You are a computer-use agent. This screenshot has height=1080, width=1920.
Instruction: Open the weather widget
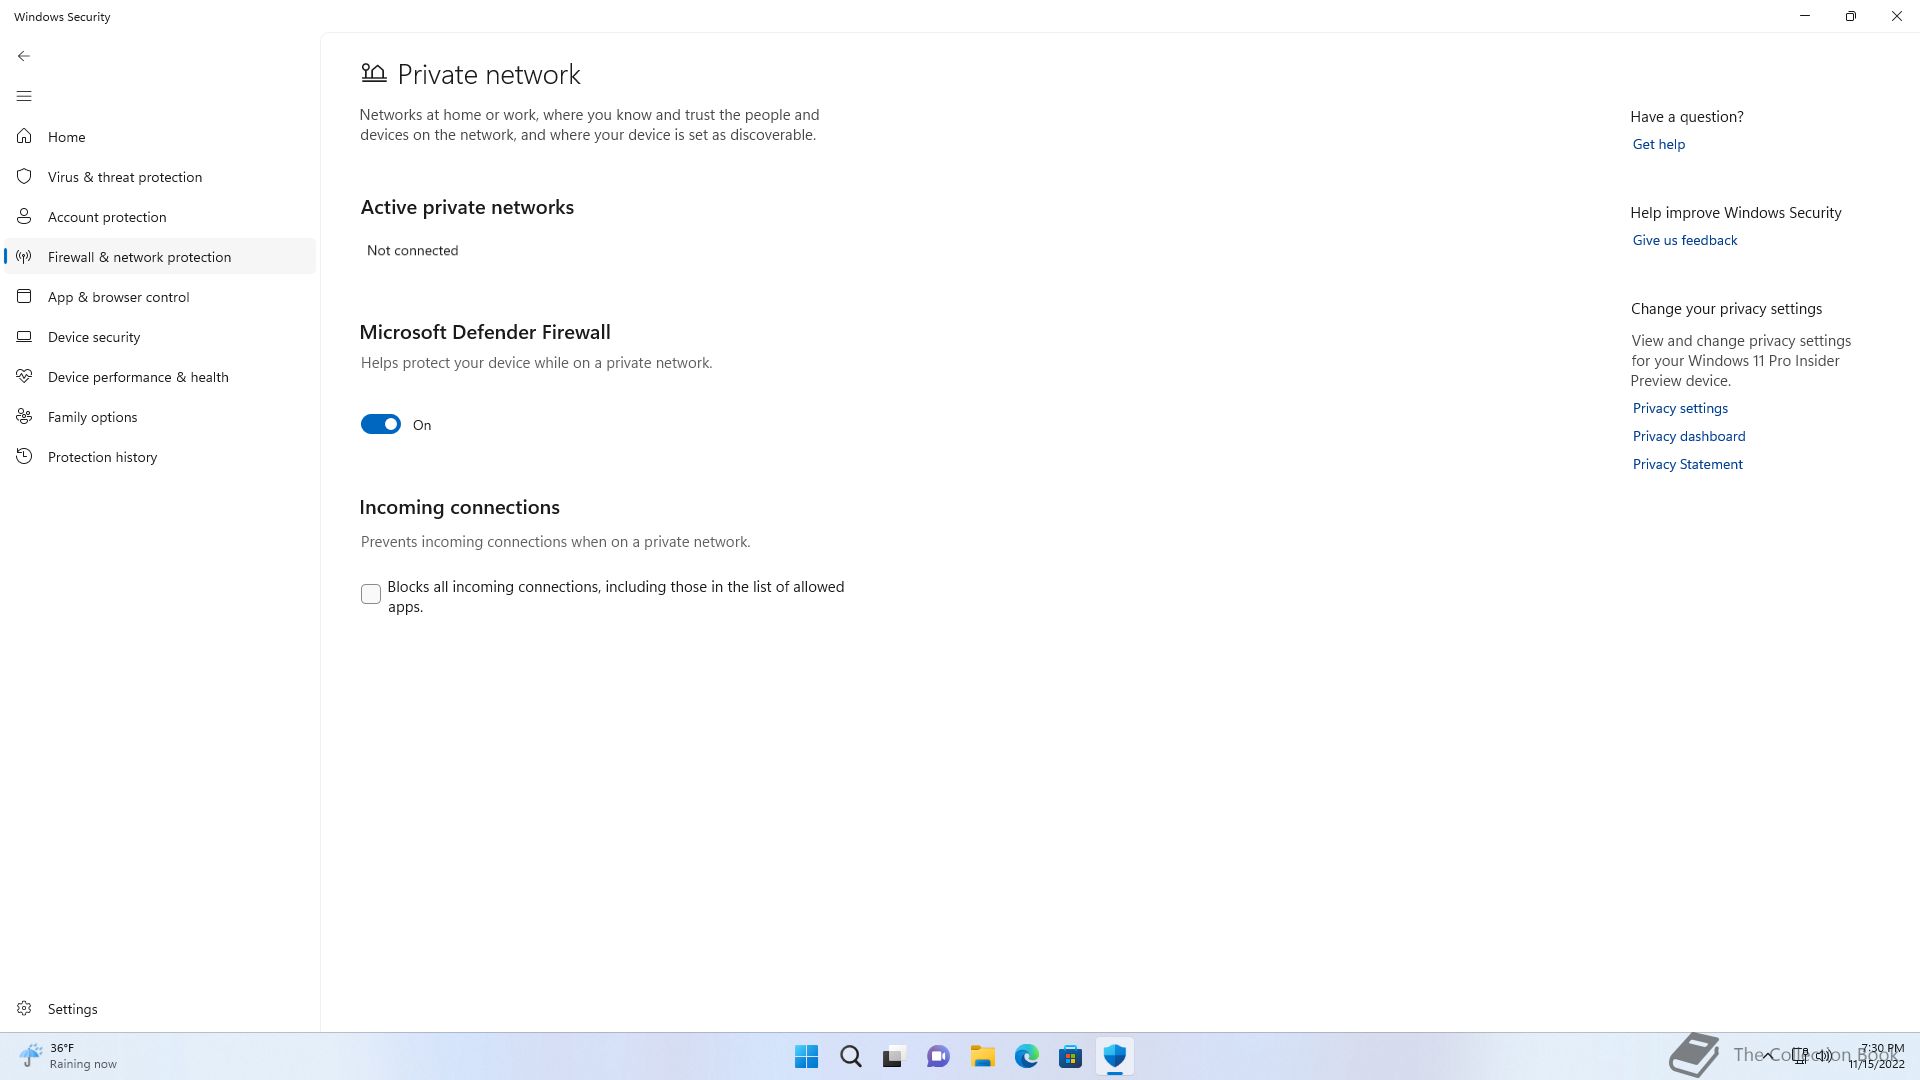point(68,1056)
